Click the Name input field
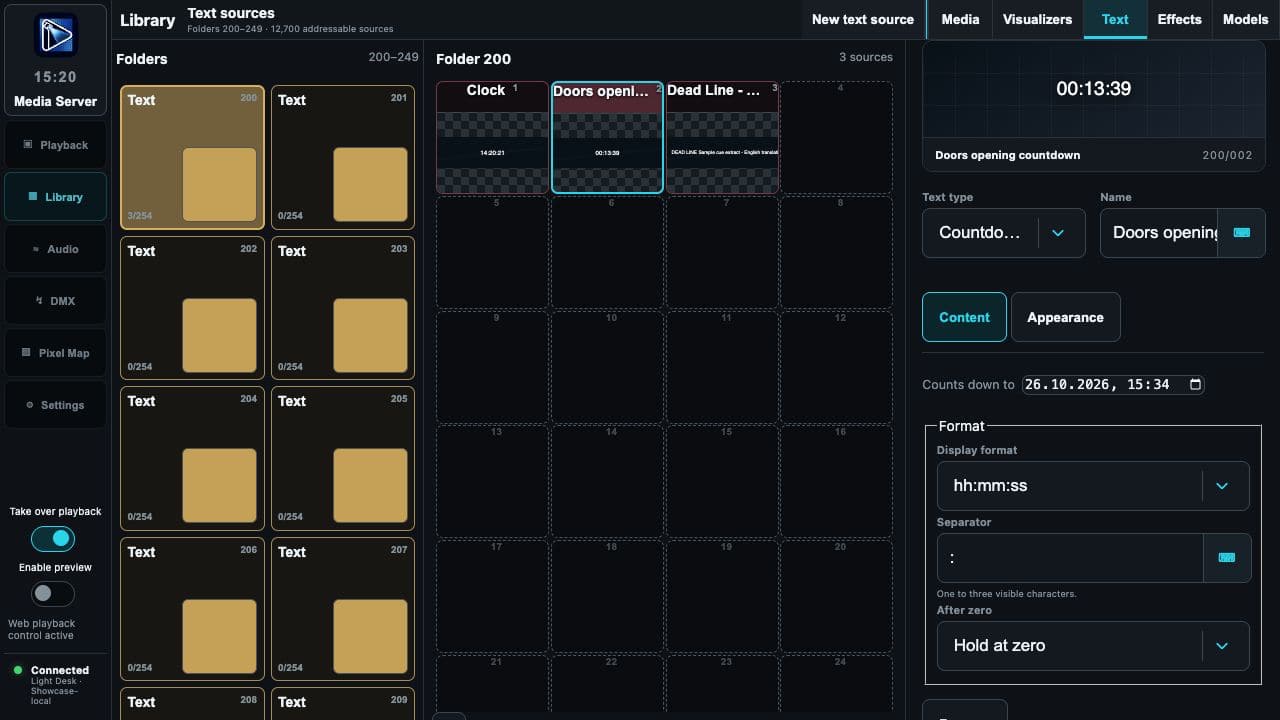Viewport: 1280px width, 720px height. [x=1159, y=233]
